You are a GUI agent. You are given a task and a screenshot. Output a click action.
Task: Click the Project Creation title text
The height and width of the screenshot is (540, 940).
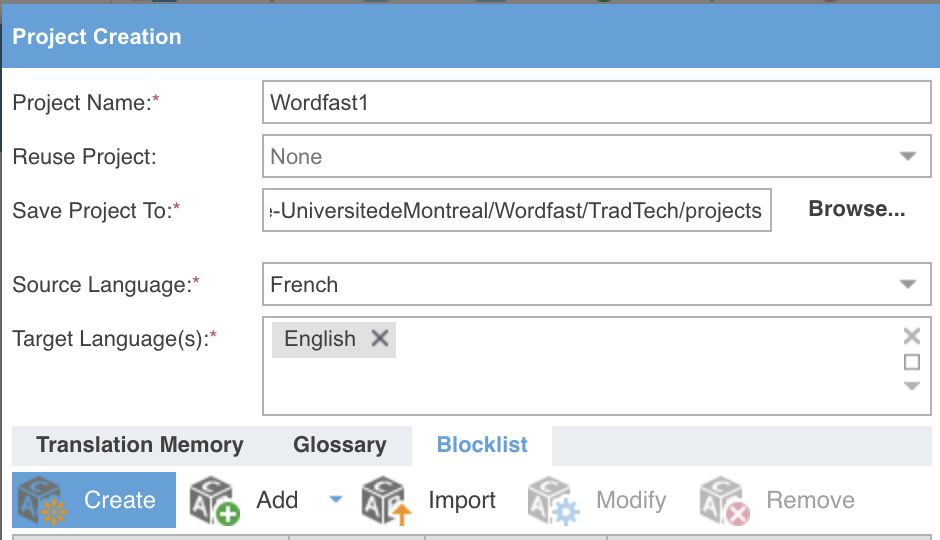point(97,37)
